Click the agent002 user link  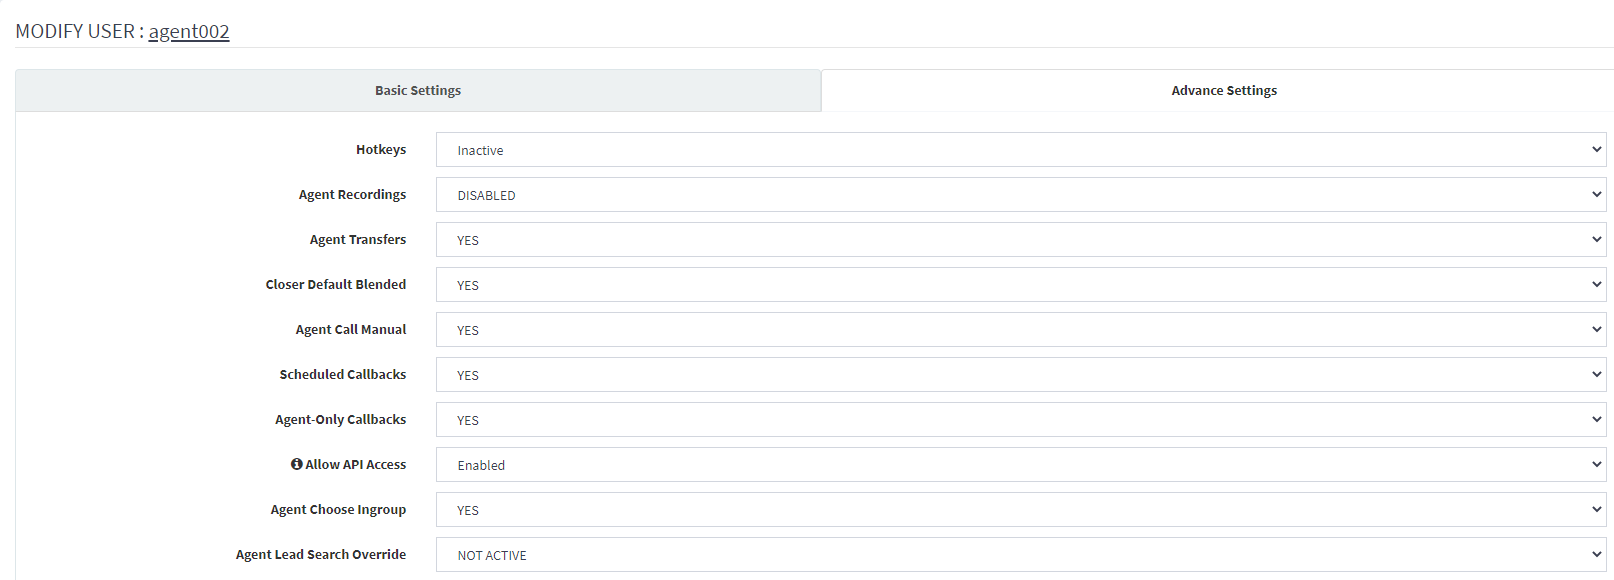tap(189, 31)
